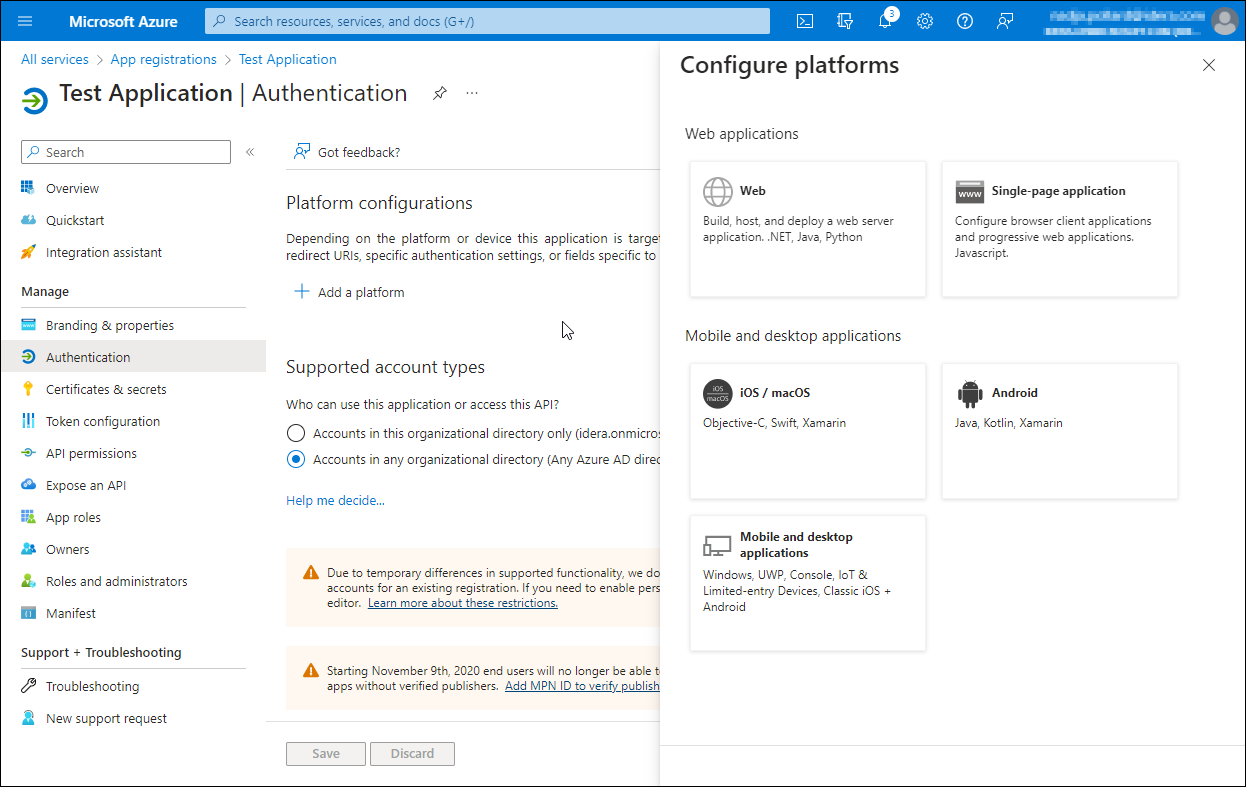Viewport: 1246px width, 787px height.
Task: Open Owners in the left menu
Action: click(x=133, y=549)
